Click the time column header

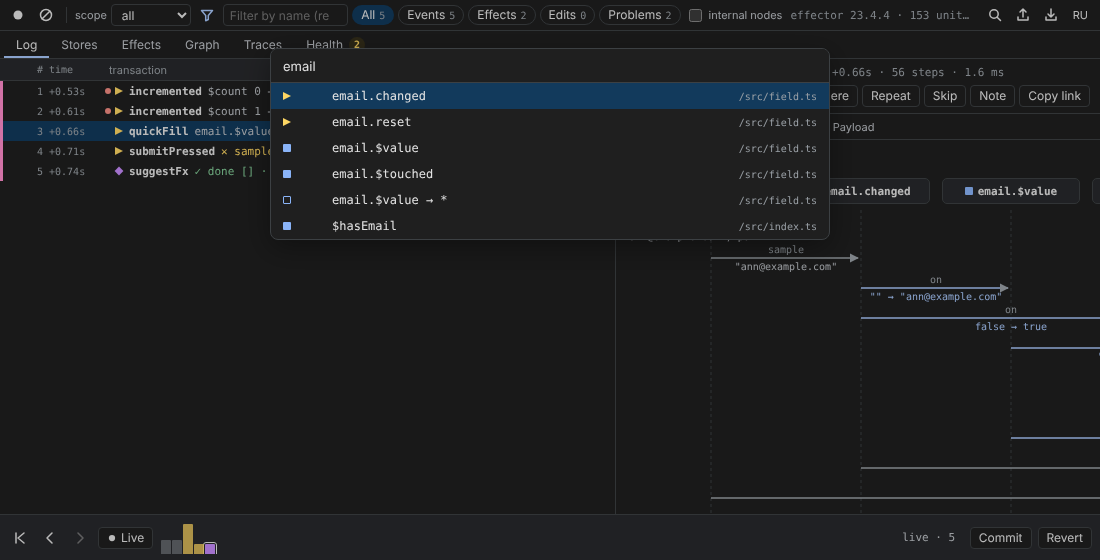coord(61,69)
